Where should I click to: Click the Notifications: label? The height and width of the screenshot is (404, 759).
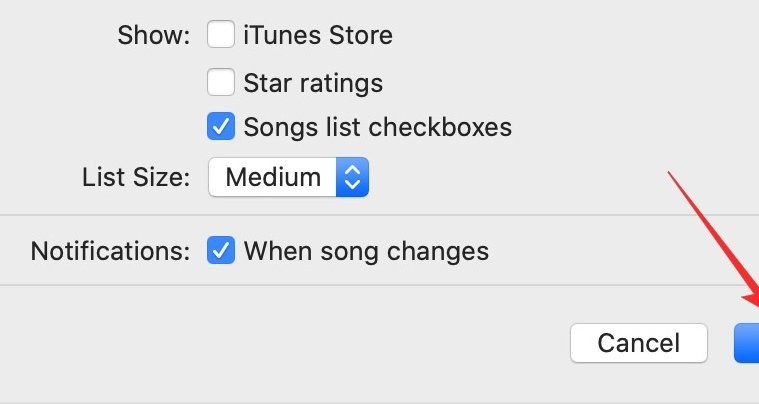click(x=110, y=250)
